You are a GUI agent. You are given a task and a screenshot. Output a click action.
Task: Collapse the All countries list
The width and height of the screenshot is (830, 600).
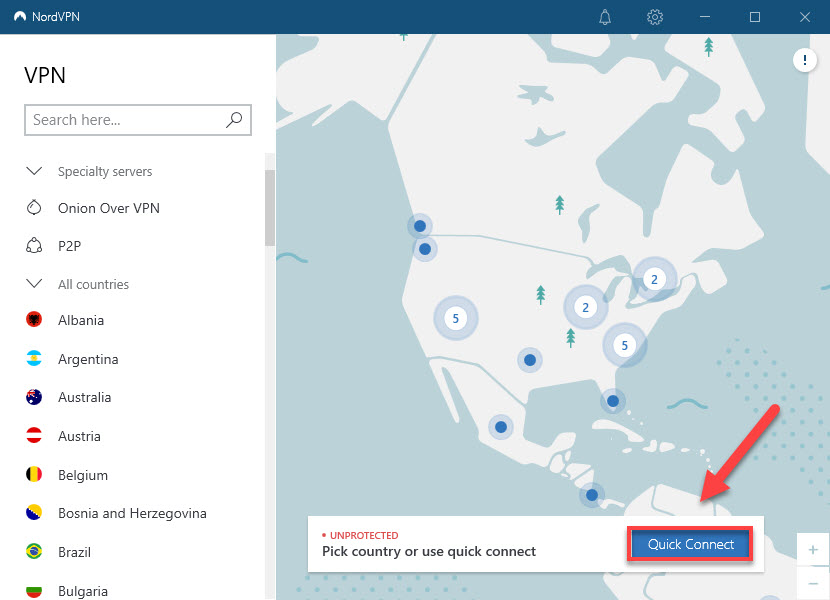coord(34,284)
